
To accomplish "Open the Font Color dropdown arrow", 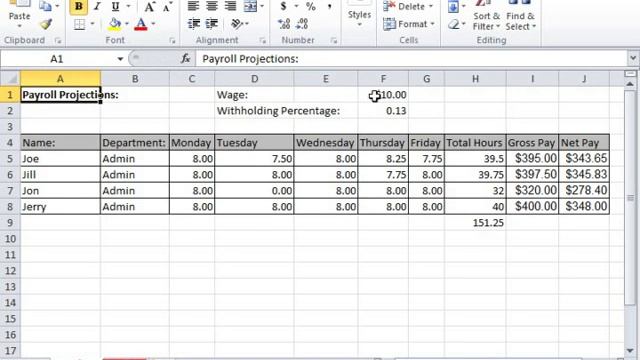I will coord(153,24).
